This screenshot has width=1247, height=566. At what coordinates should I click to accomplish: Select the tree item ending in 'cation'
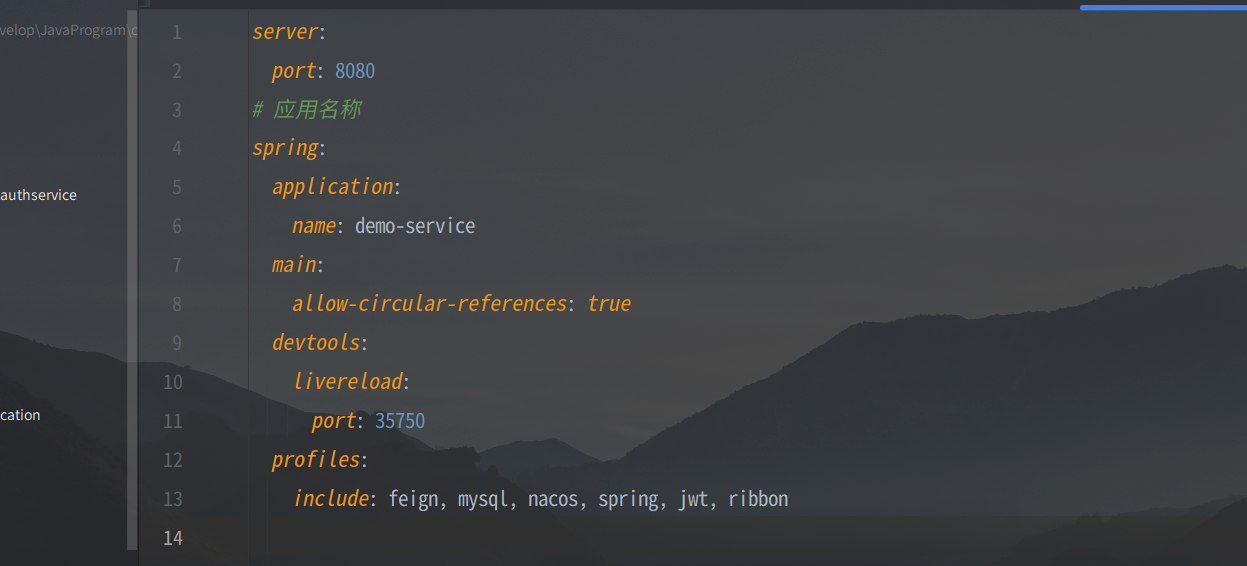(x=20, y=415)
